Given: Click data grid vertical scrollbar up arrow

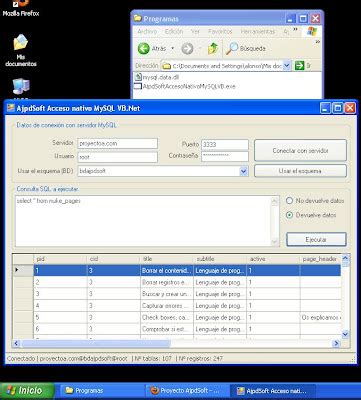Looking at the screenshot, I should coord(345,258).
